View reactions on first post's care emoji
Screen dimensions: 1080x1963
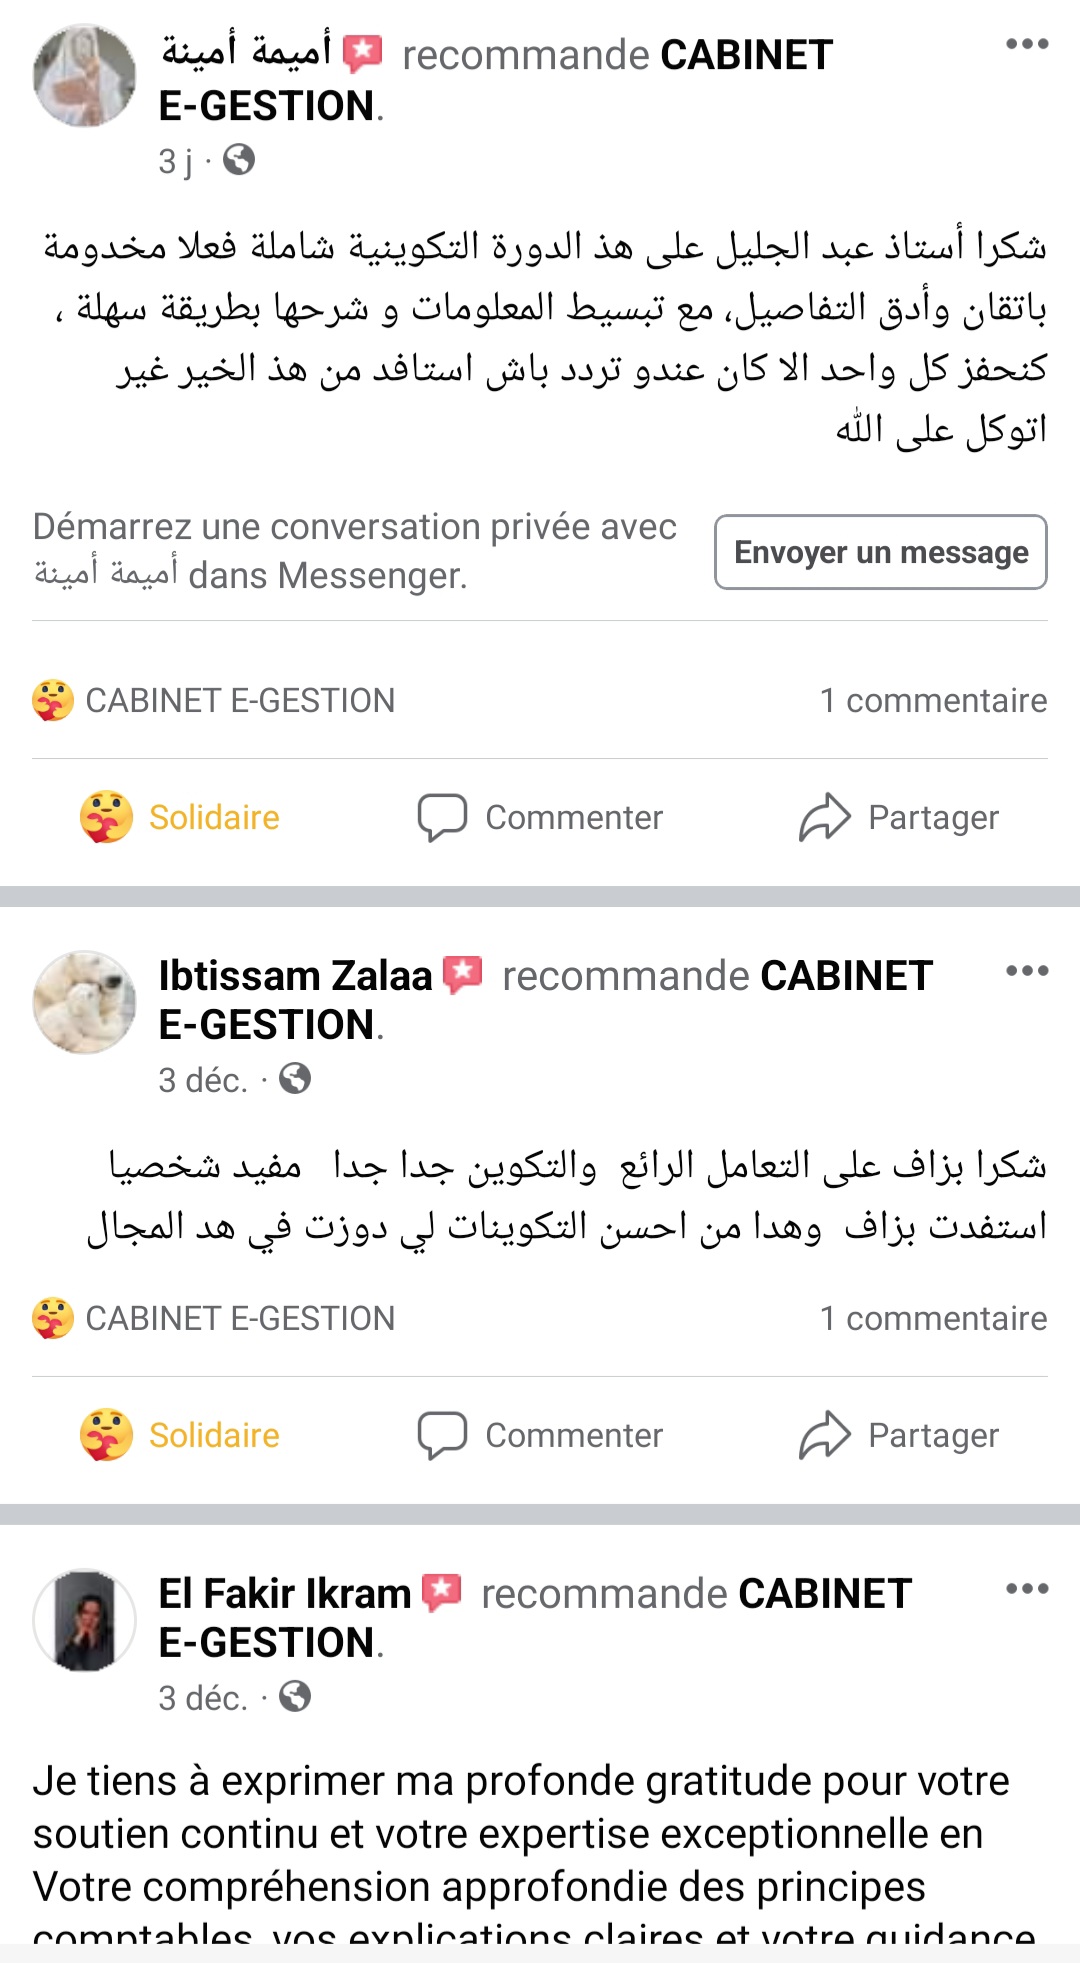point(53,700)
